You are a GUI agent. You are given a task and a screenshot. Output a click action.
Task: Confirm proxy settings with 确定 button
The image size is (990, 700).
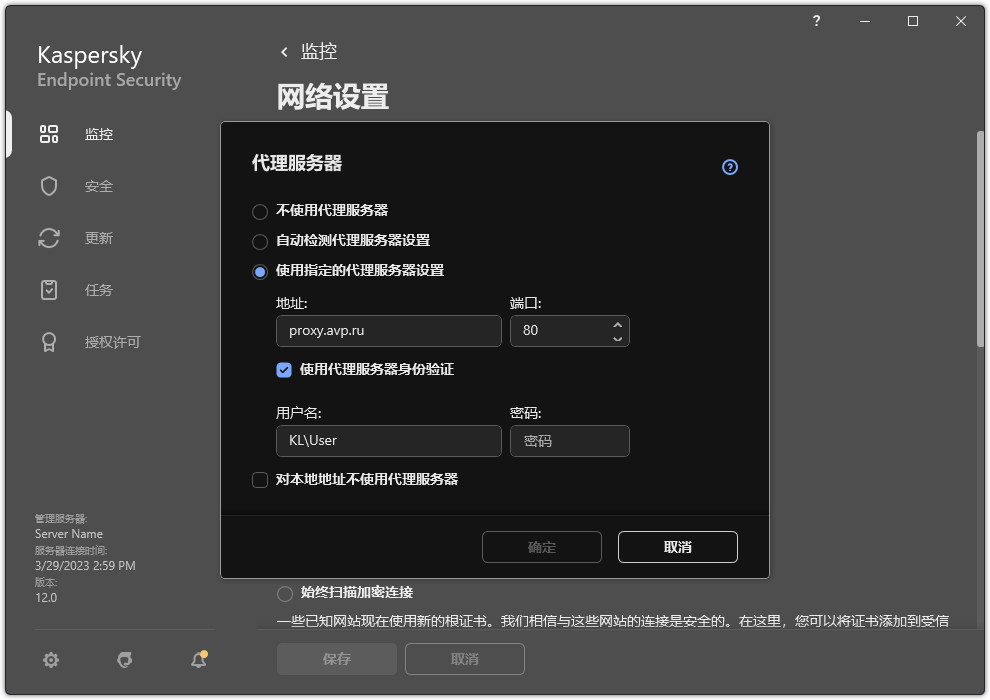541,547
